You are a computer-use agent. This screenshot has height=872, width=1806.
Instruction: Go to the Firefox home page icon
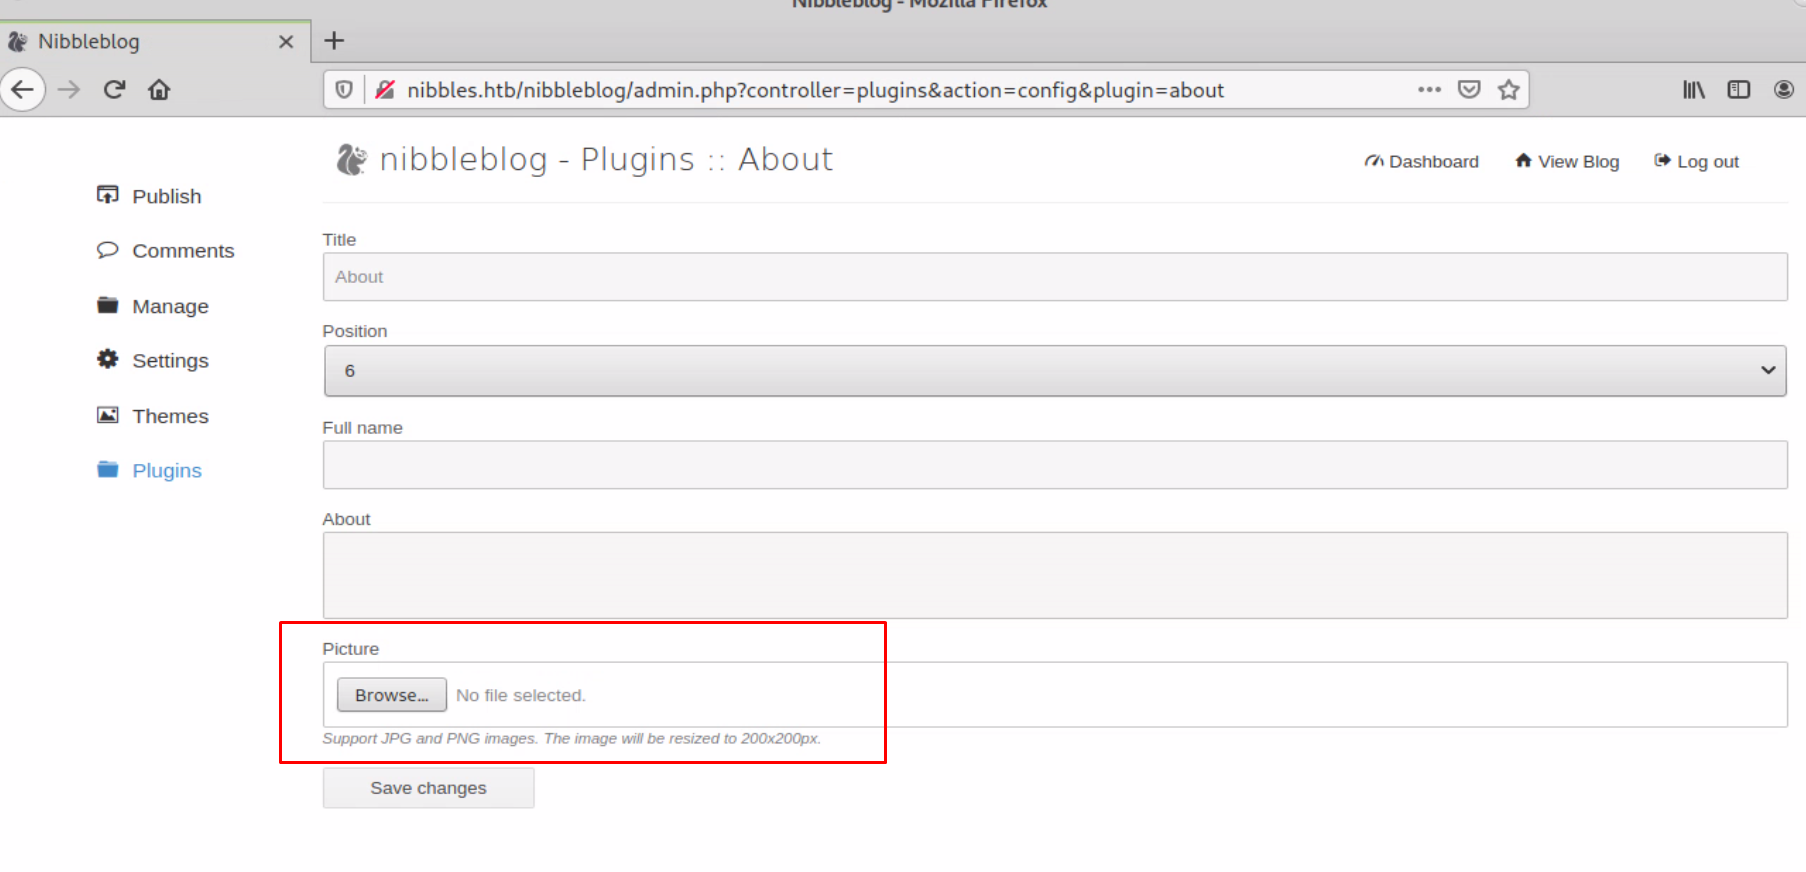click(159, 90)
